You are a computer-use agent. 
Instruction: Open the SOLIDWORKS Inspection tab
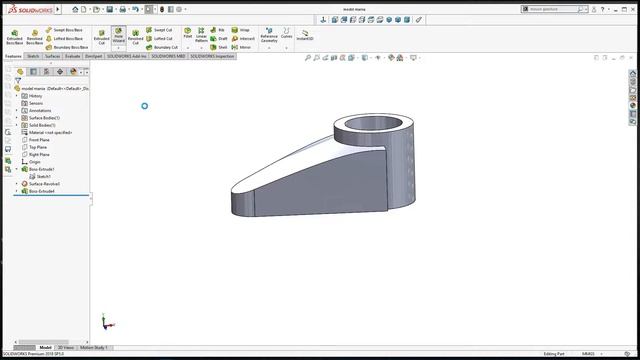point(212,56)
